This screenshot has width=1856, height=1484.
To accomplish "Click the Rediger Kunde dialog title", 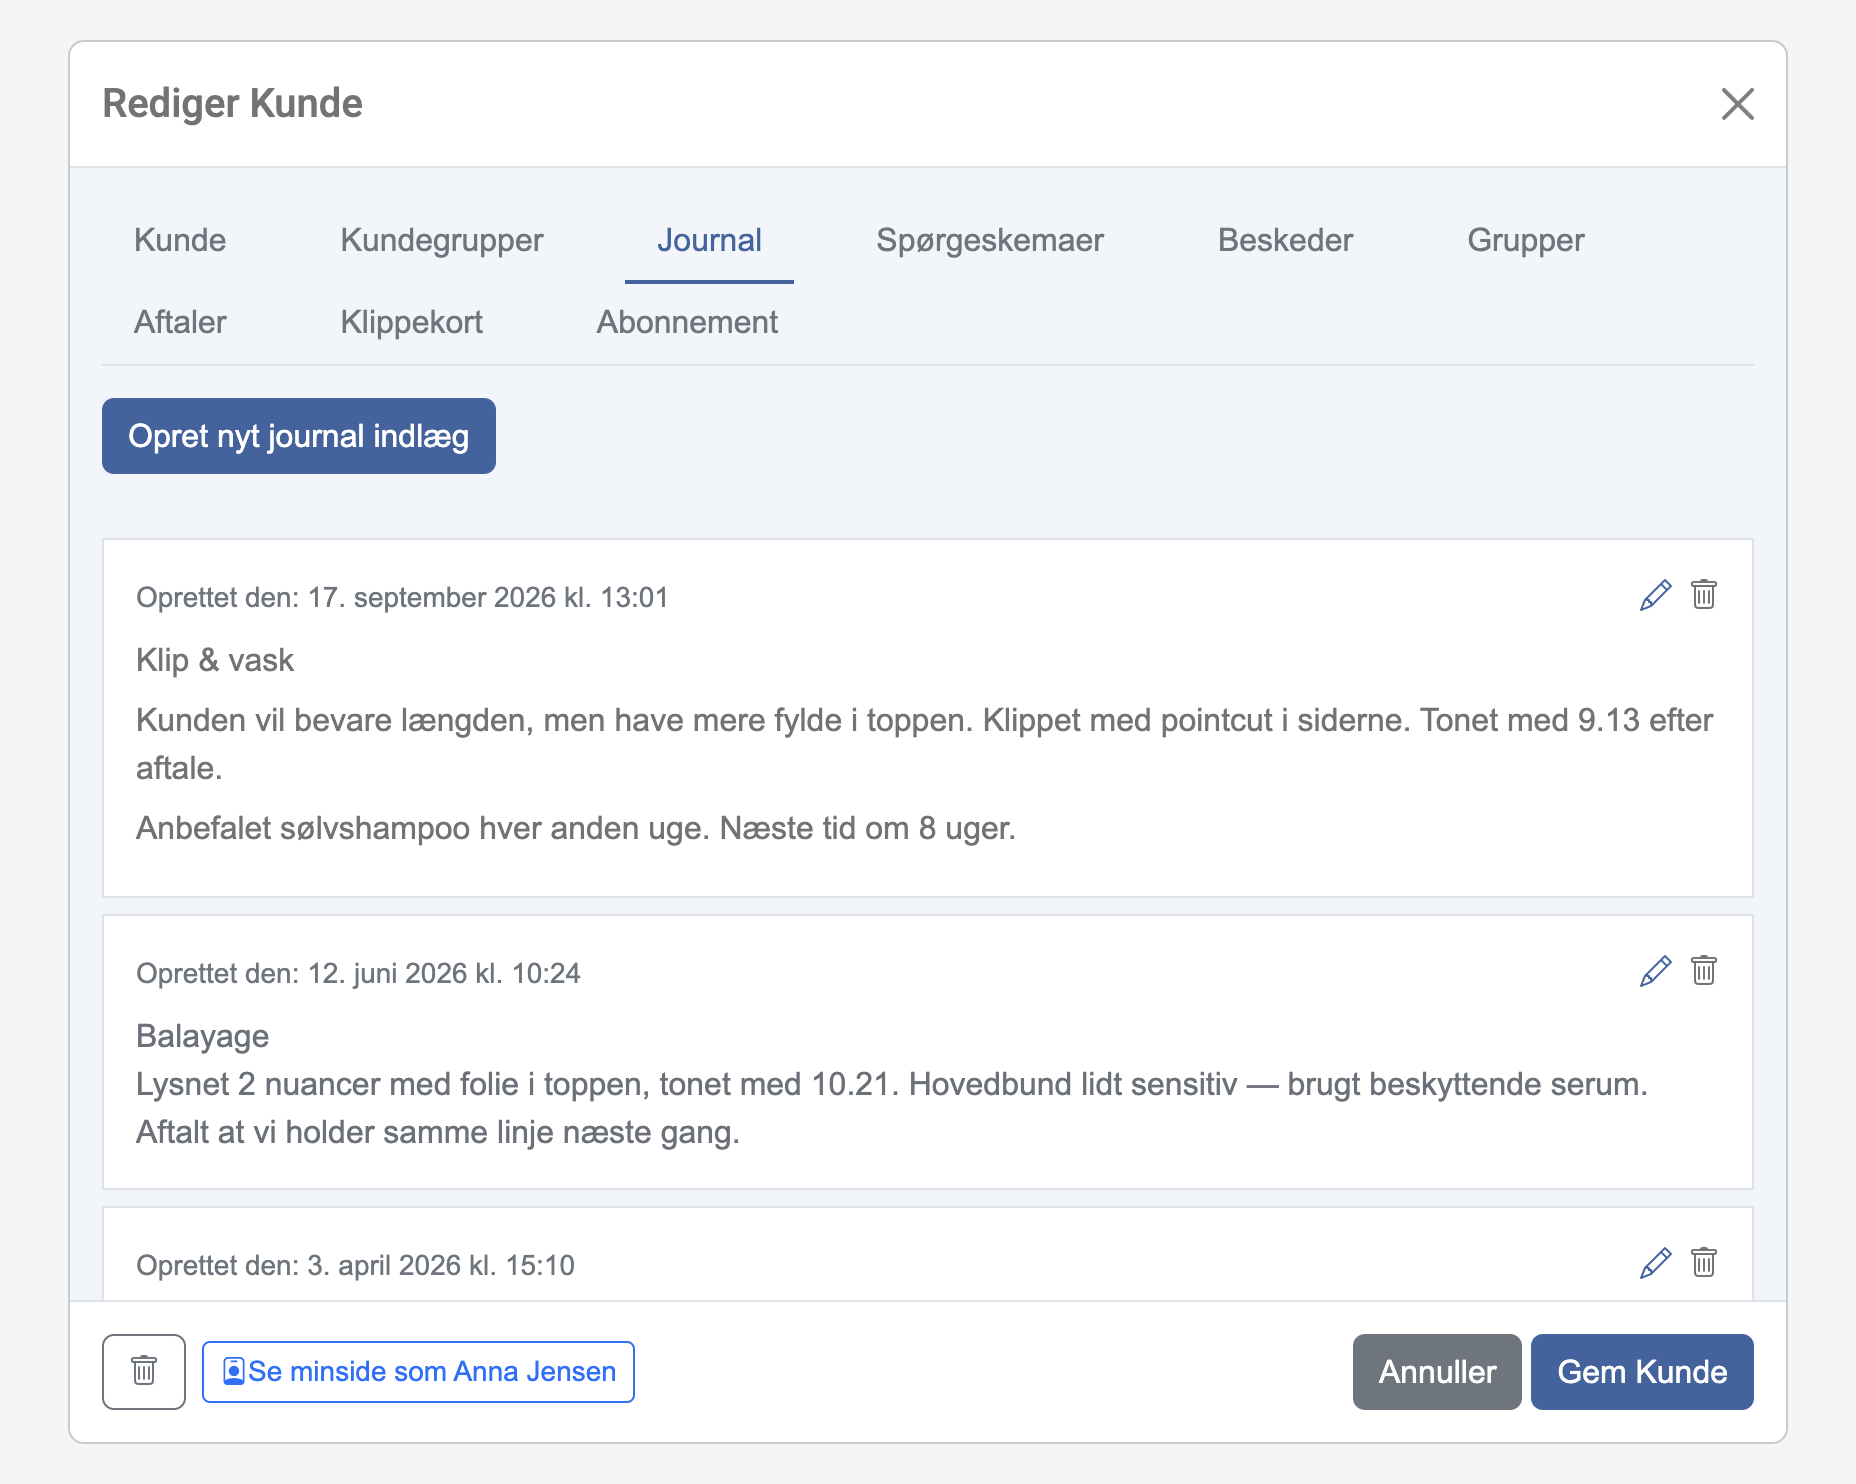I will click(x=233, y=104).
